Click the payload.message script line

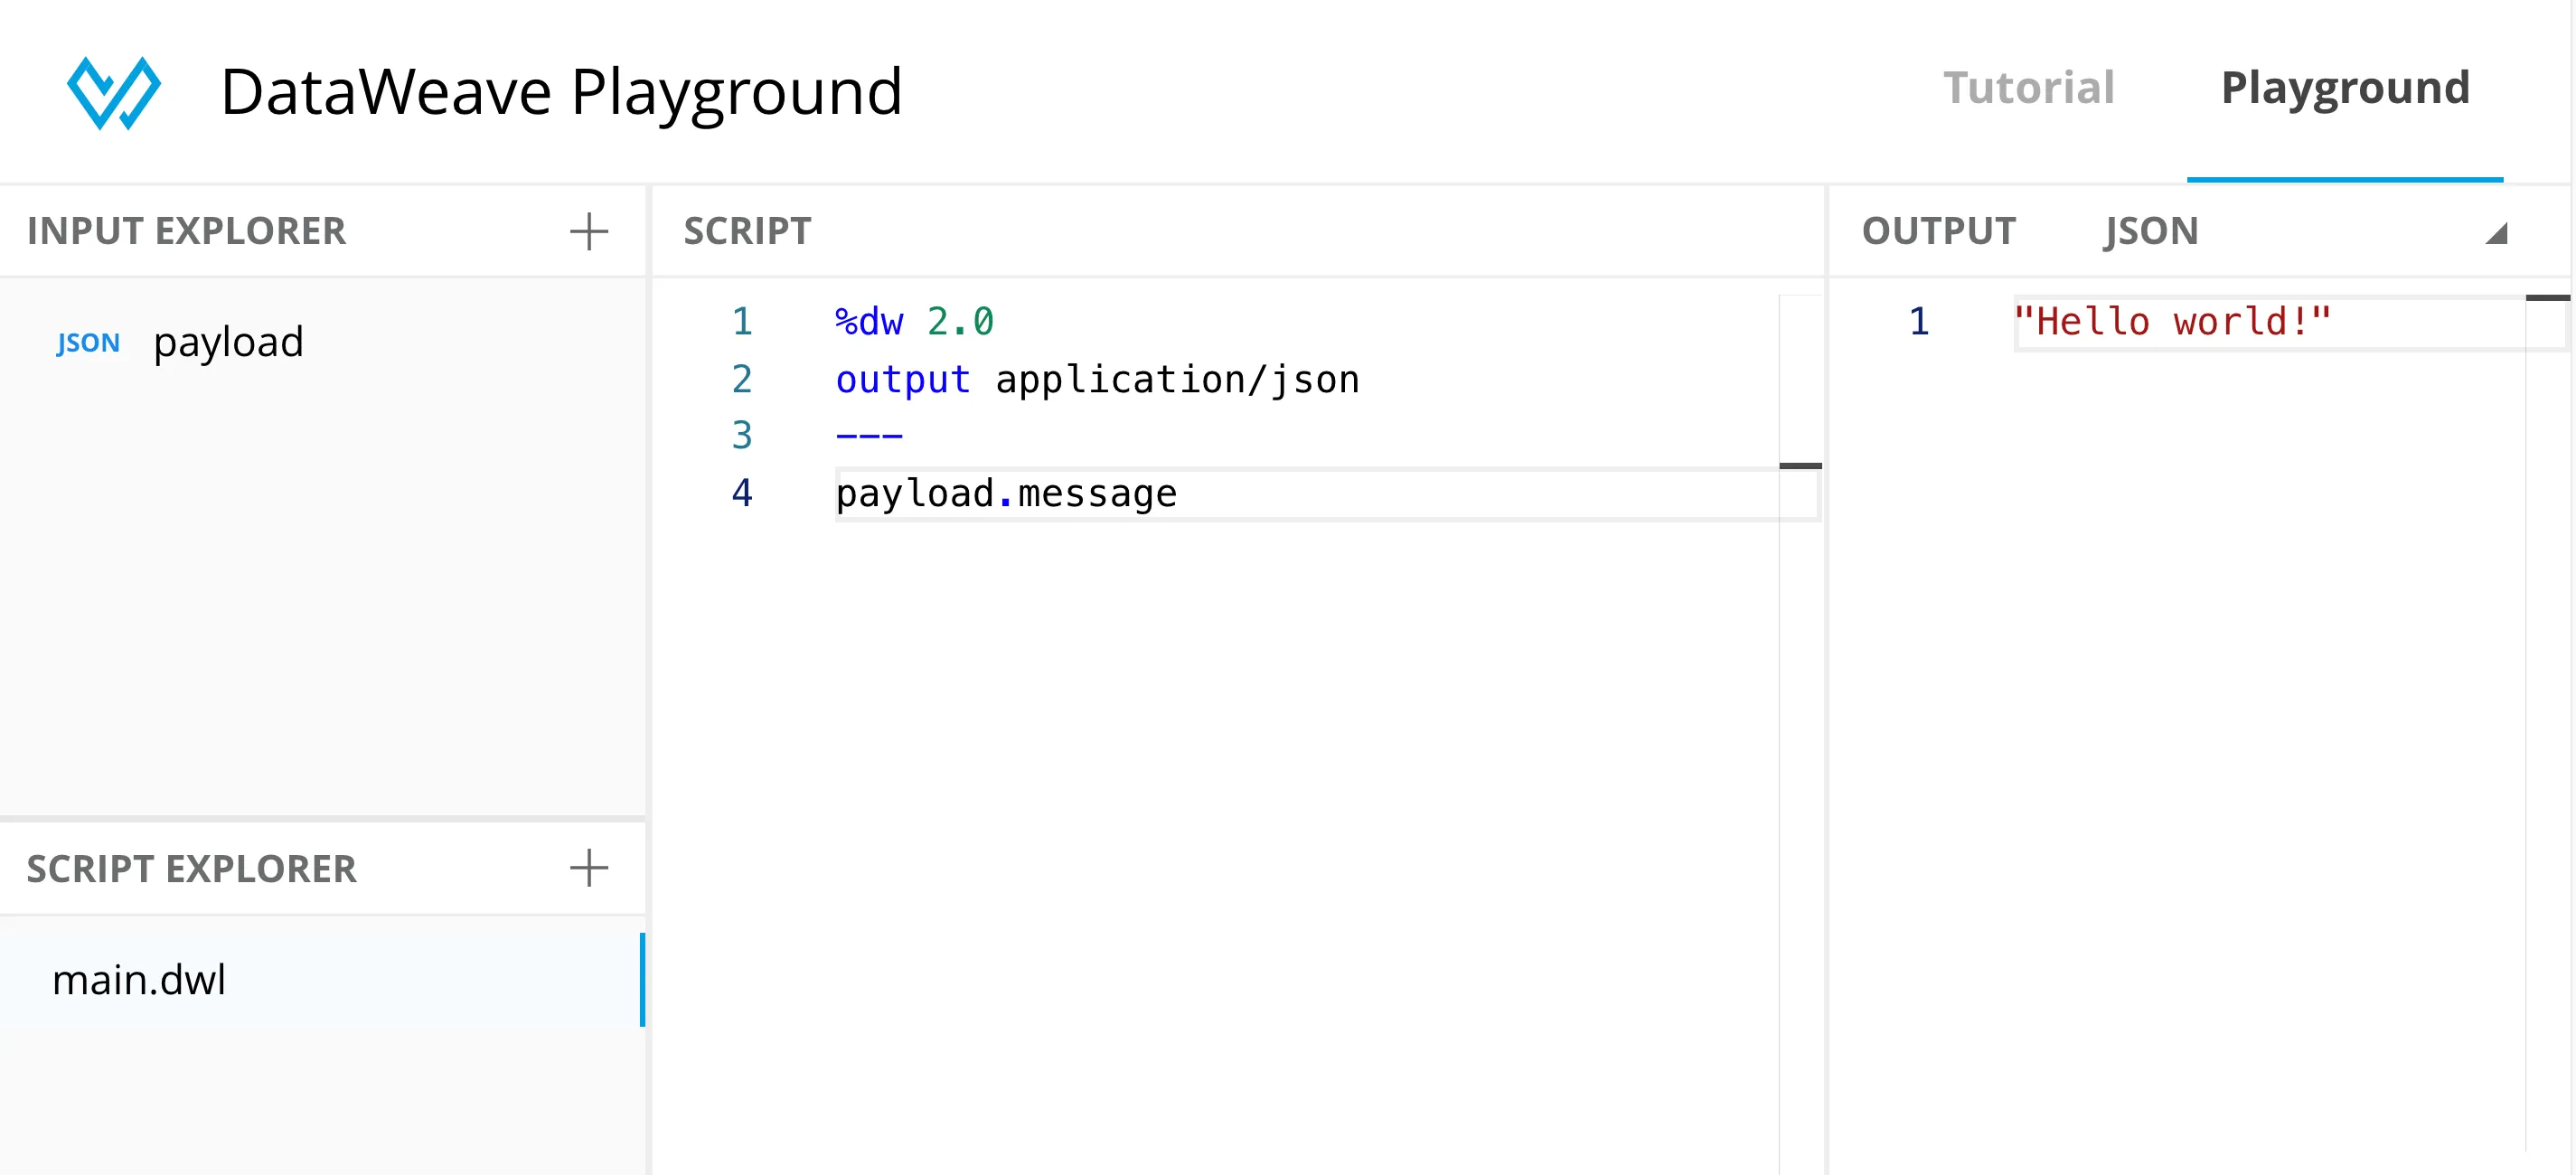(x=1006, y=494)
